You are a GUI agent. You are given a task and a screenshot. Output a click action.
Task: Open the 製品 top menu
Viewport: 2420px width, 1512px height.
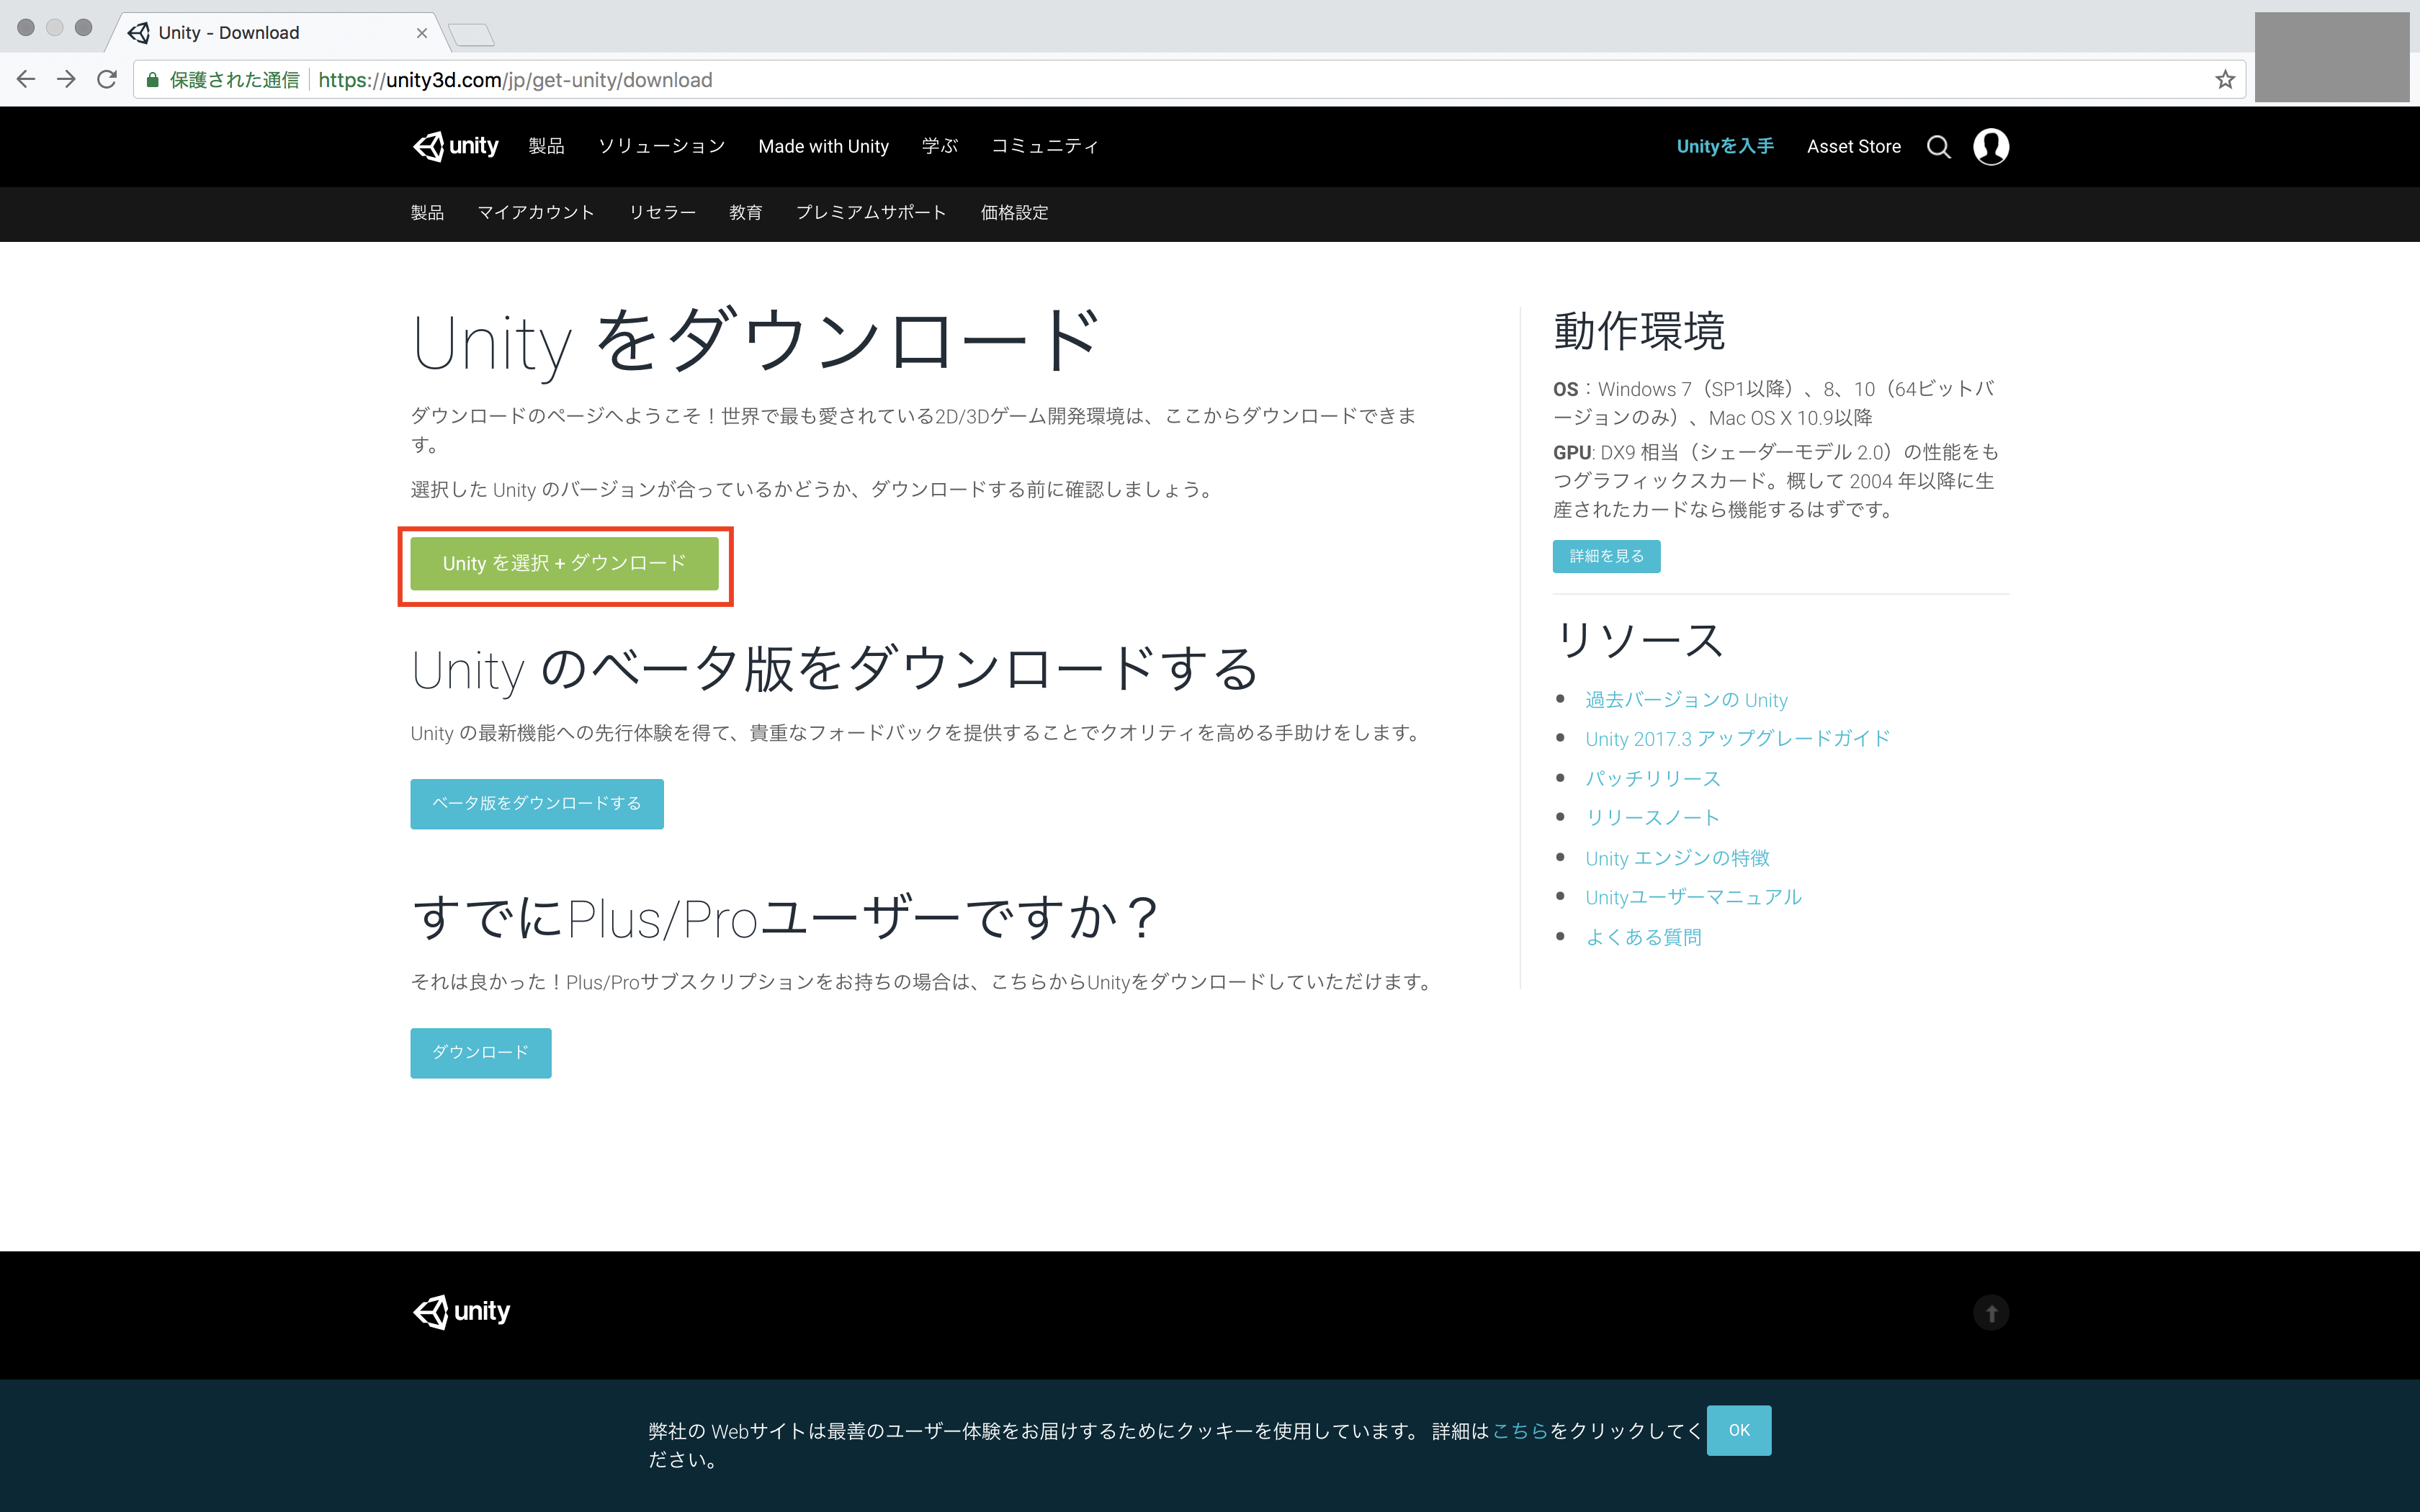click(x=546, y=146)
